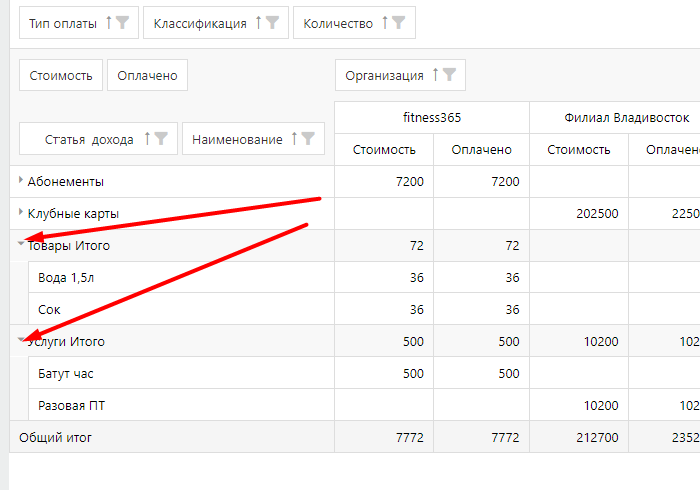Collapse the Услуги Итого group
Image resolution: width=700 pixels, height=490 pixels.
click(x=21, y=340)
